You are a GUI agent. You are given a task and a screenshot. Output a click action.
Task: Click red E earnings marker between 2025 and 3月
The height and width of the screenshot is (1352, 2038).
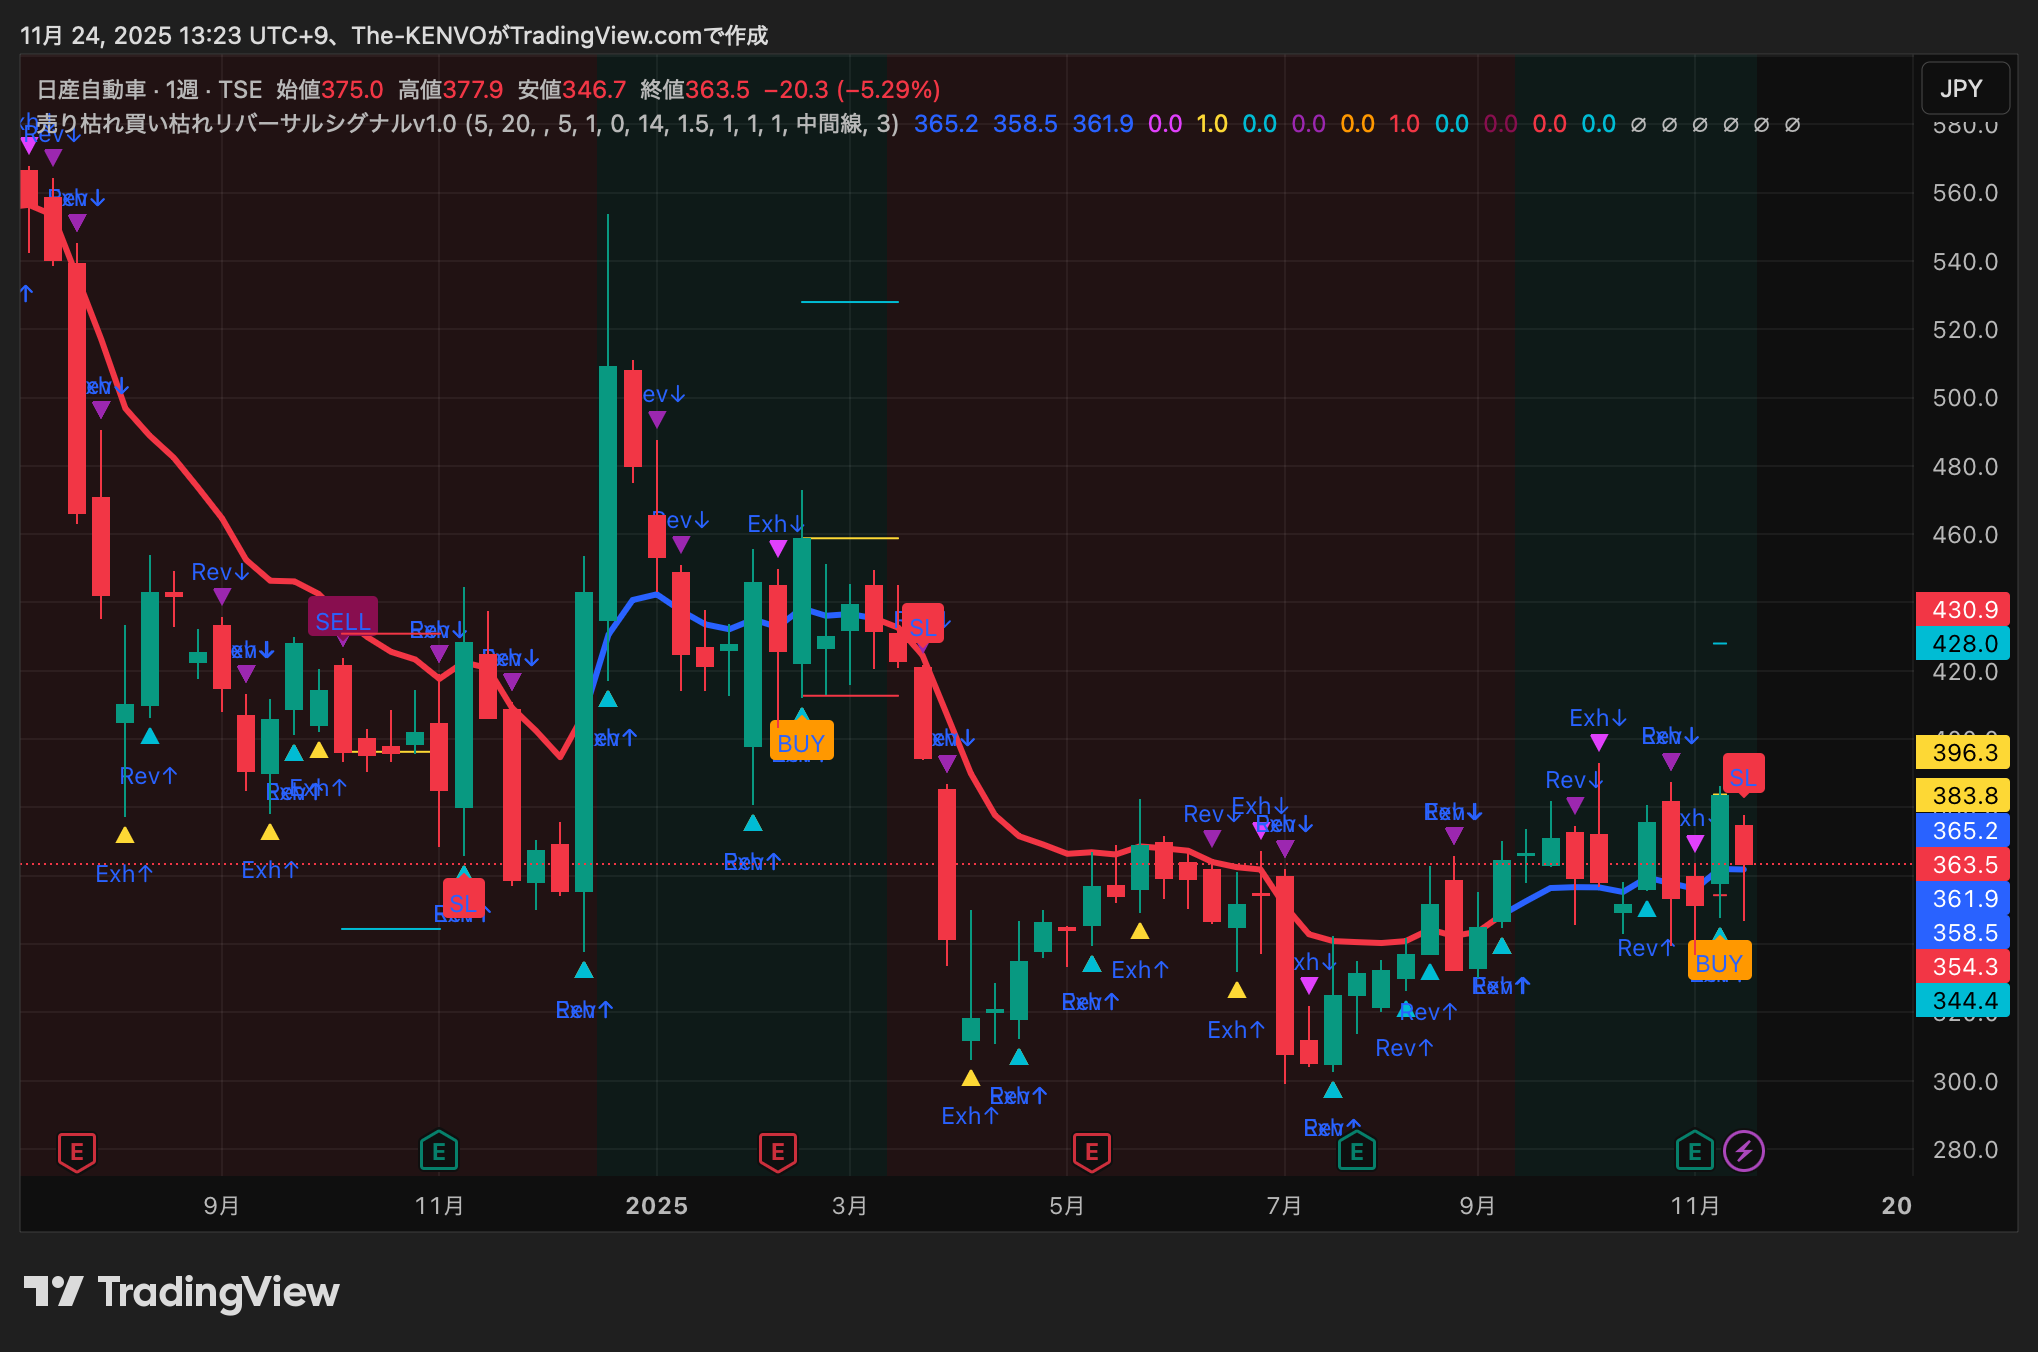coord(777,1151)
